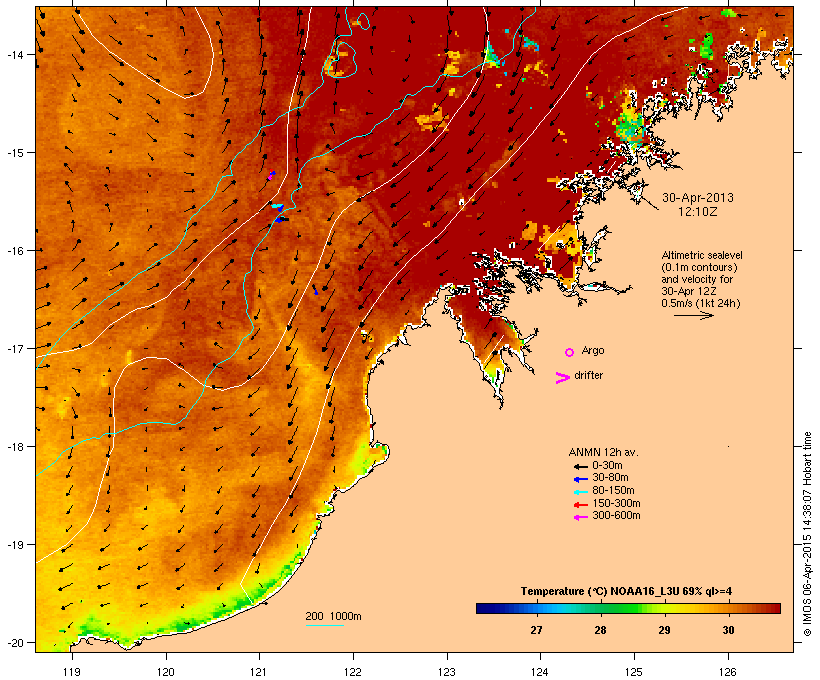Click the magenta drifter chevron symbol

pos(563,378)
